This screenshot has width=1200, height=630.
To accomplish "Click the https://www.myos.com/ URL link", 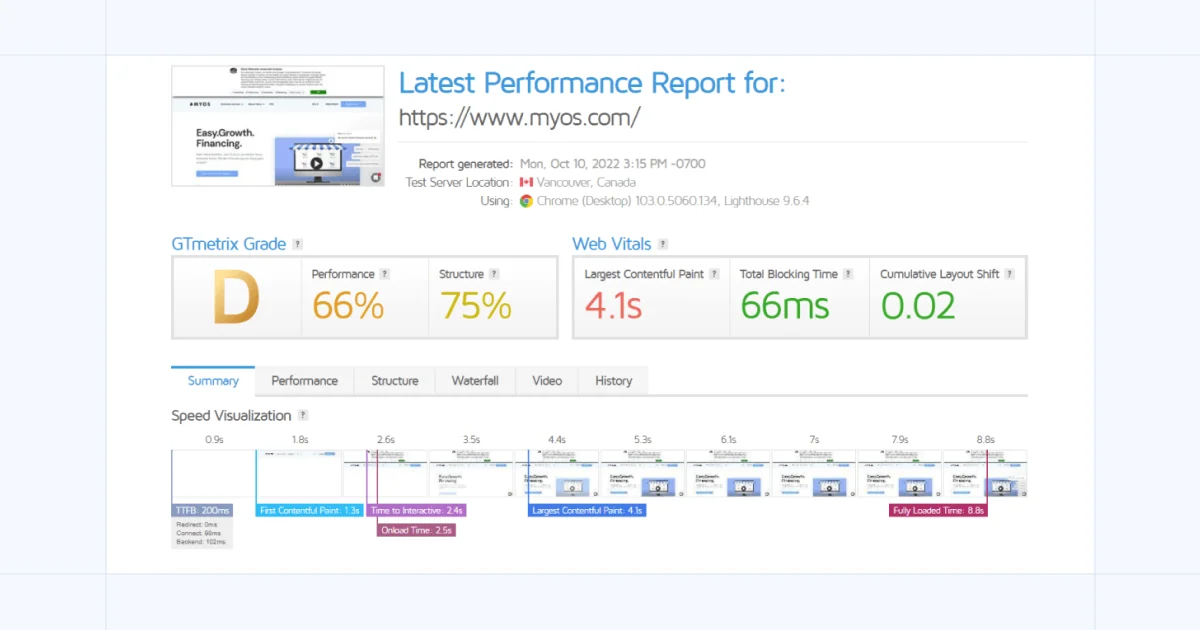I will 519,118.
